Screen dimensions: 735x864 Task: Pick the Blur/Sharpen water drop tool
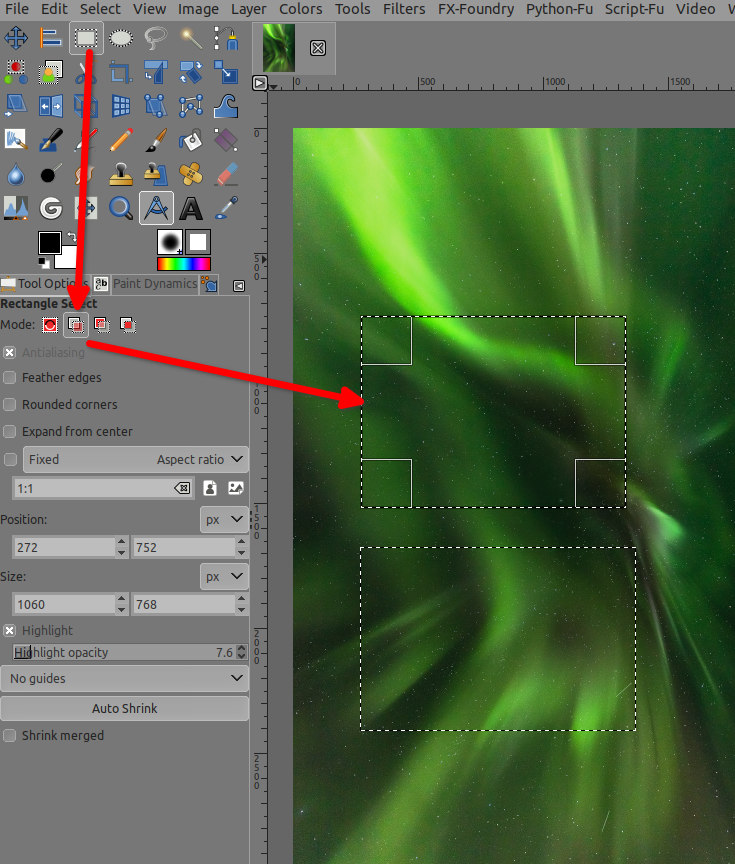pos(16,174)
